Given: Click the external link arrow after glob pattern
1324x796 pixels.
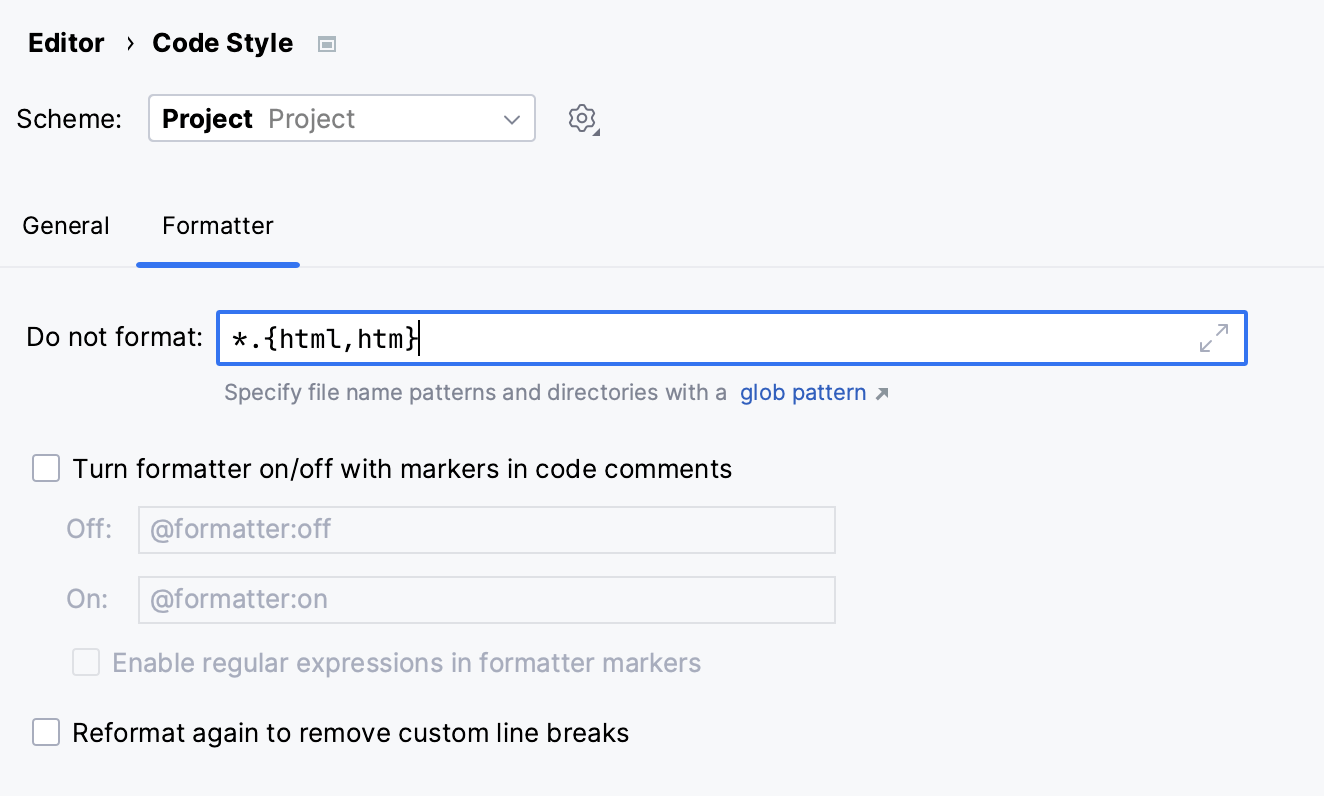Looking at the screenshot, I should click(x=881, y=394).
